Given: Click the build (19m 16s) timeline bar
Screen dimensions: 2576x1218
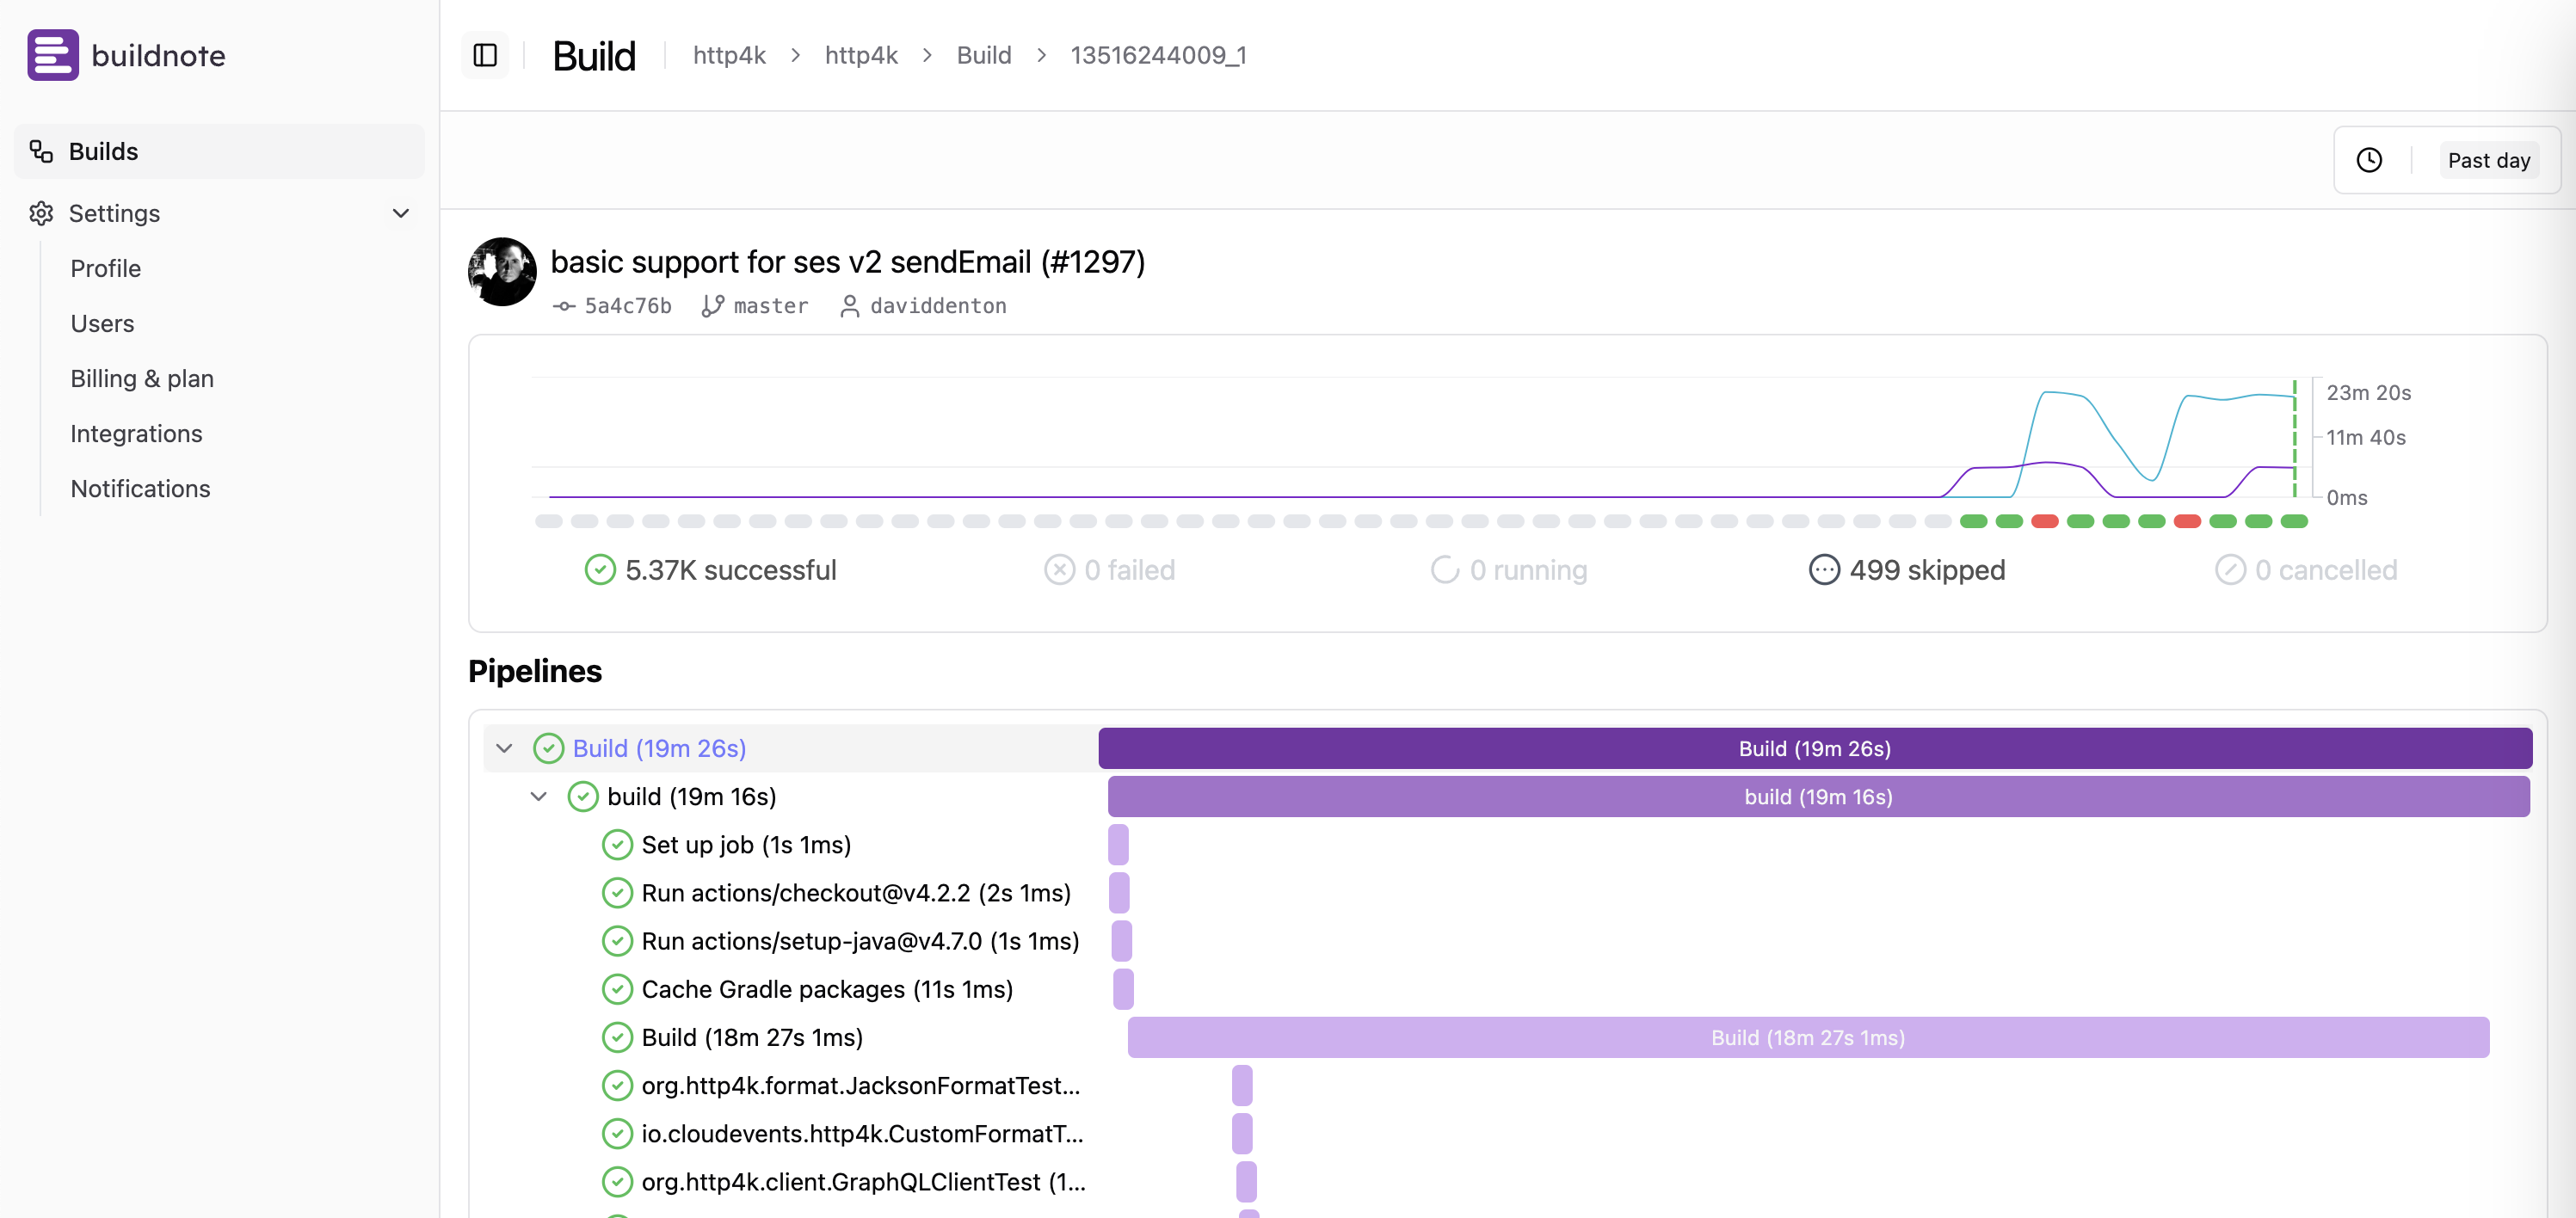Looking at the screenshot, I should (1819, 796).
